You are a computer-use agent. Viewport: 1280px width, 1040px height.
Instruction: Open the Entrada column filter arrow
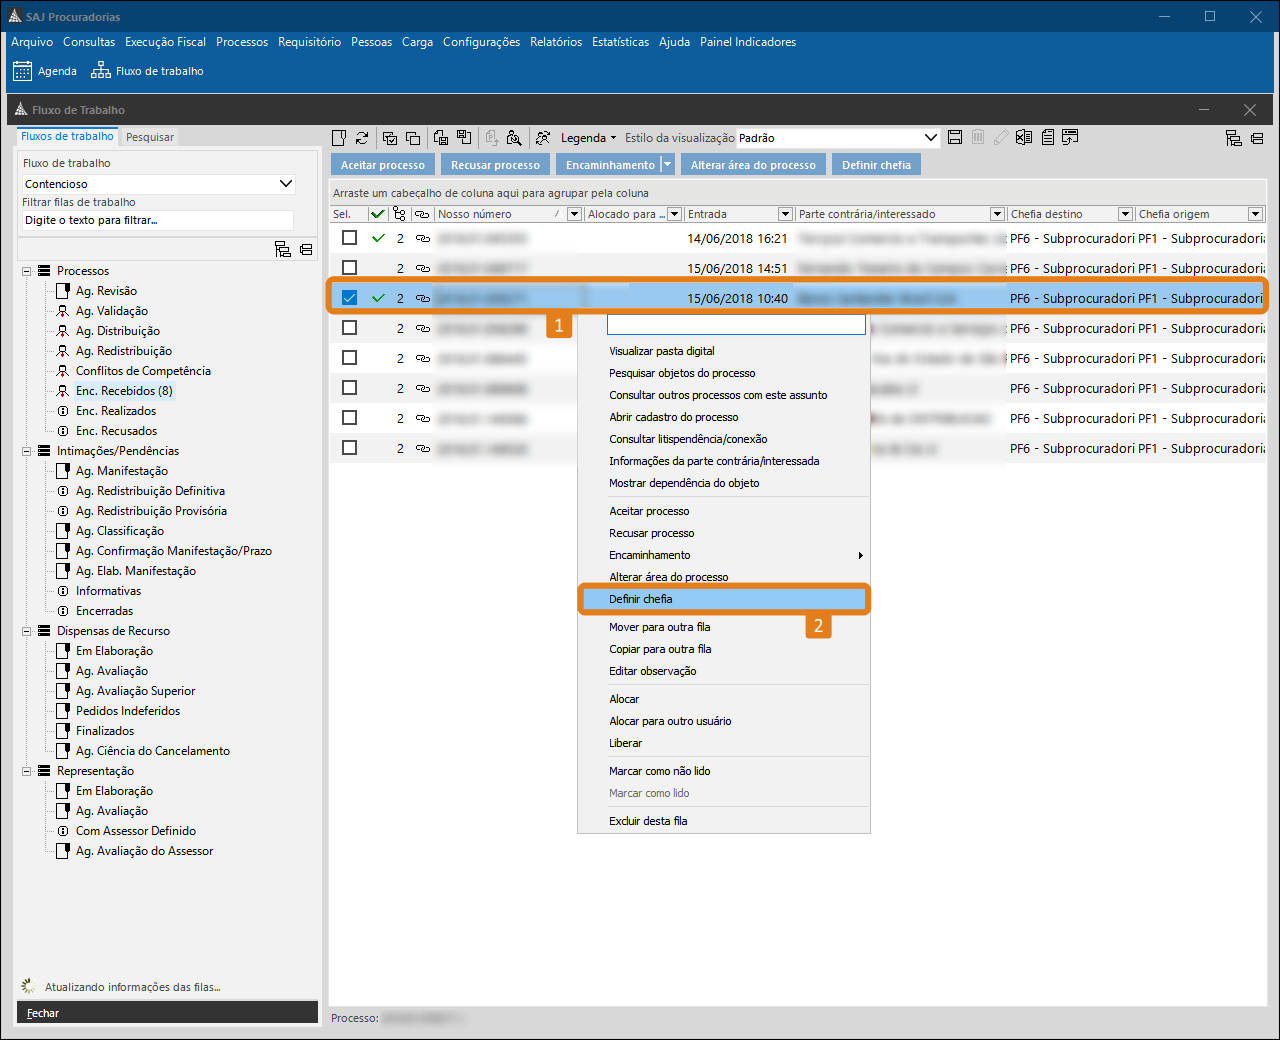pyautogui.click(x=785, y=214)
